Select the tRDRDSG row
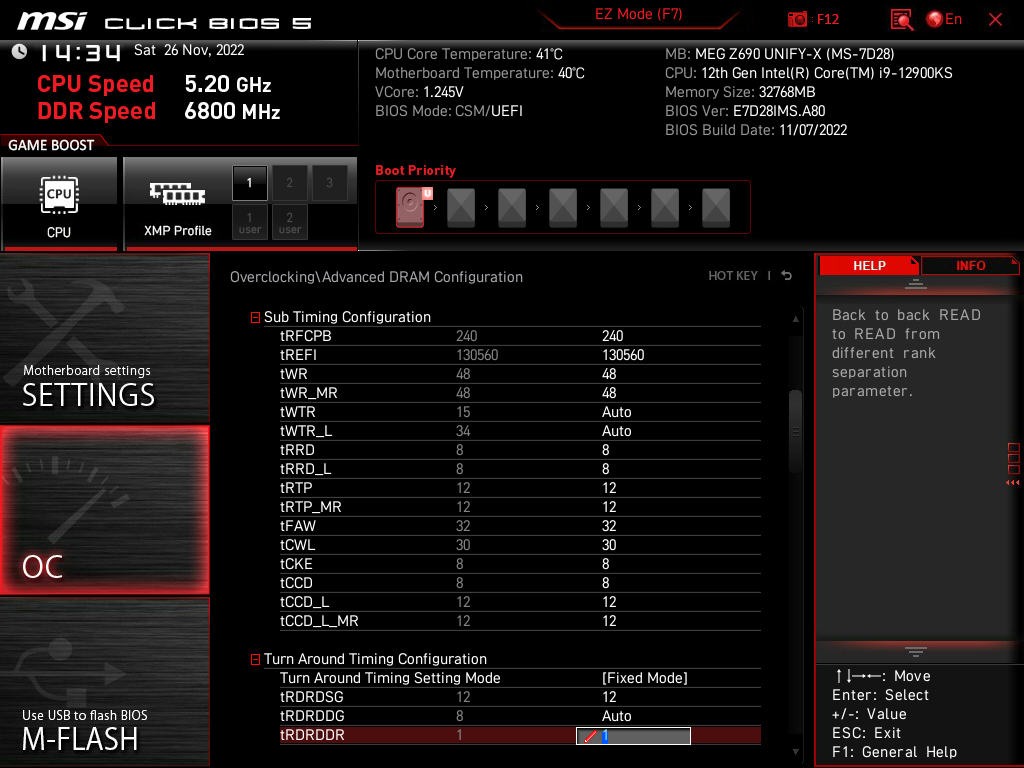1024x768 pixels. click(x=520, y=697)
